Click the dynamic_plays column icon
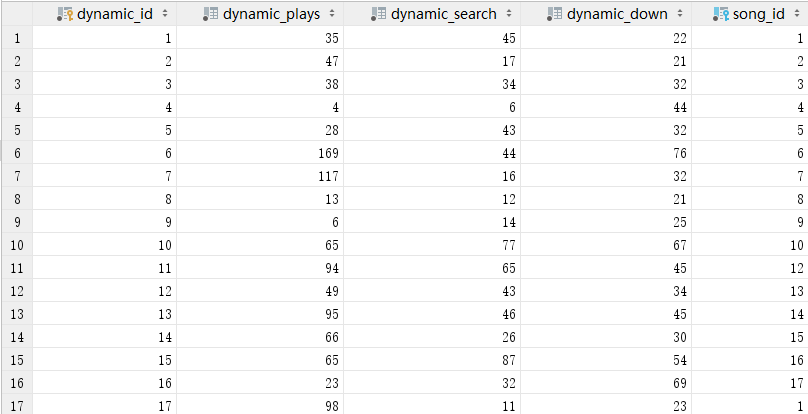This screenshot has width=808, height=414. (210, 15)
